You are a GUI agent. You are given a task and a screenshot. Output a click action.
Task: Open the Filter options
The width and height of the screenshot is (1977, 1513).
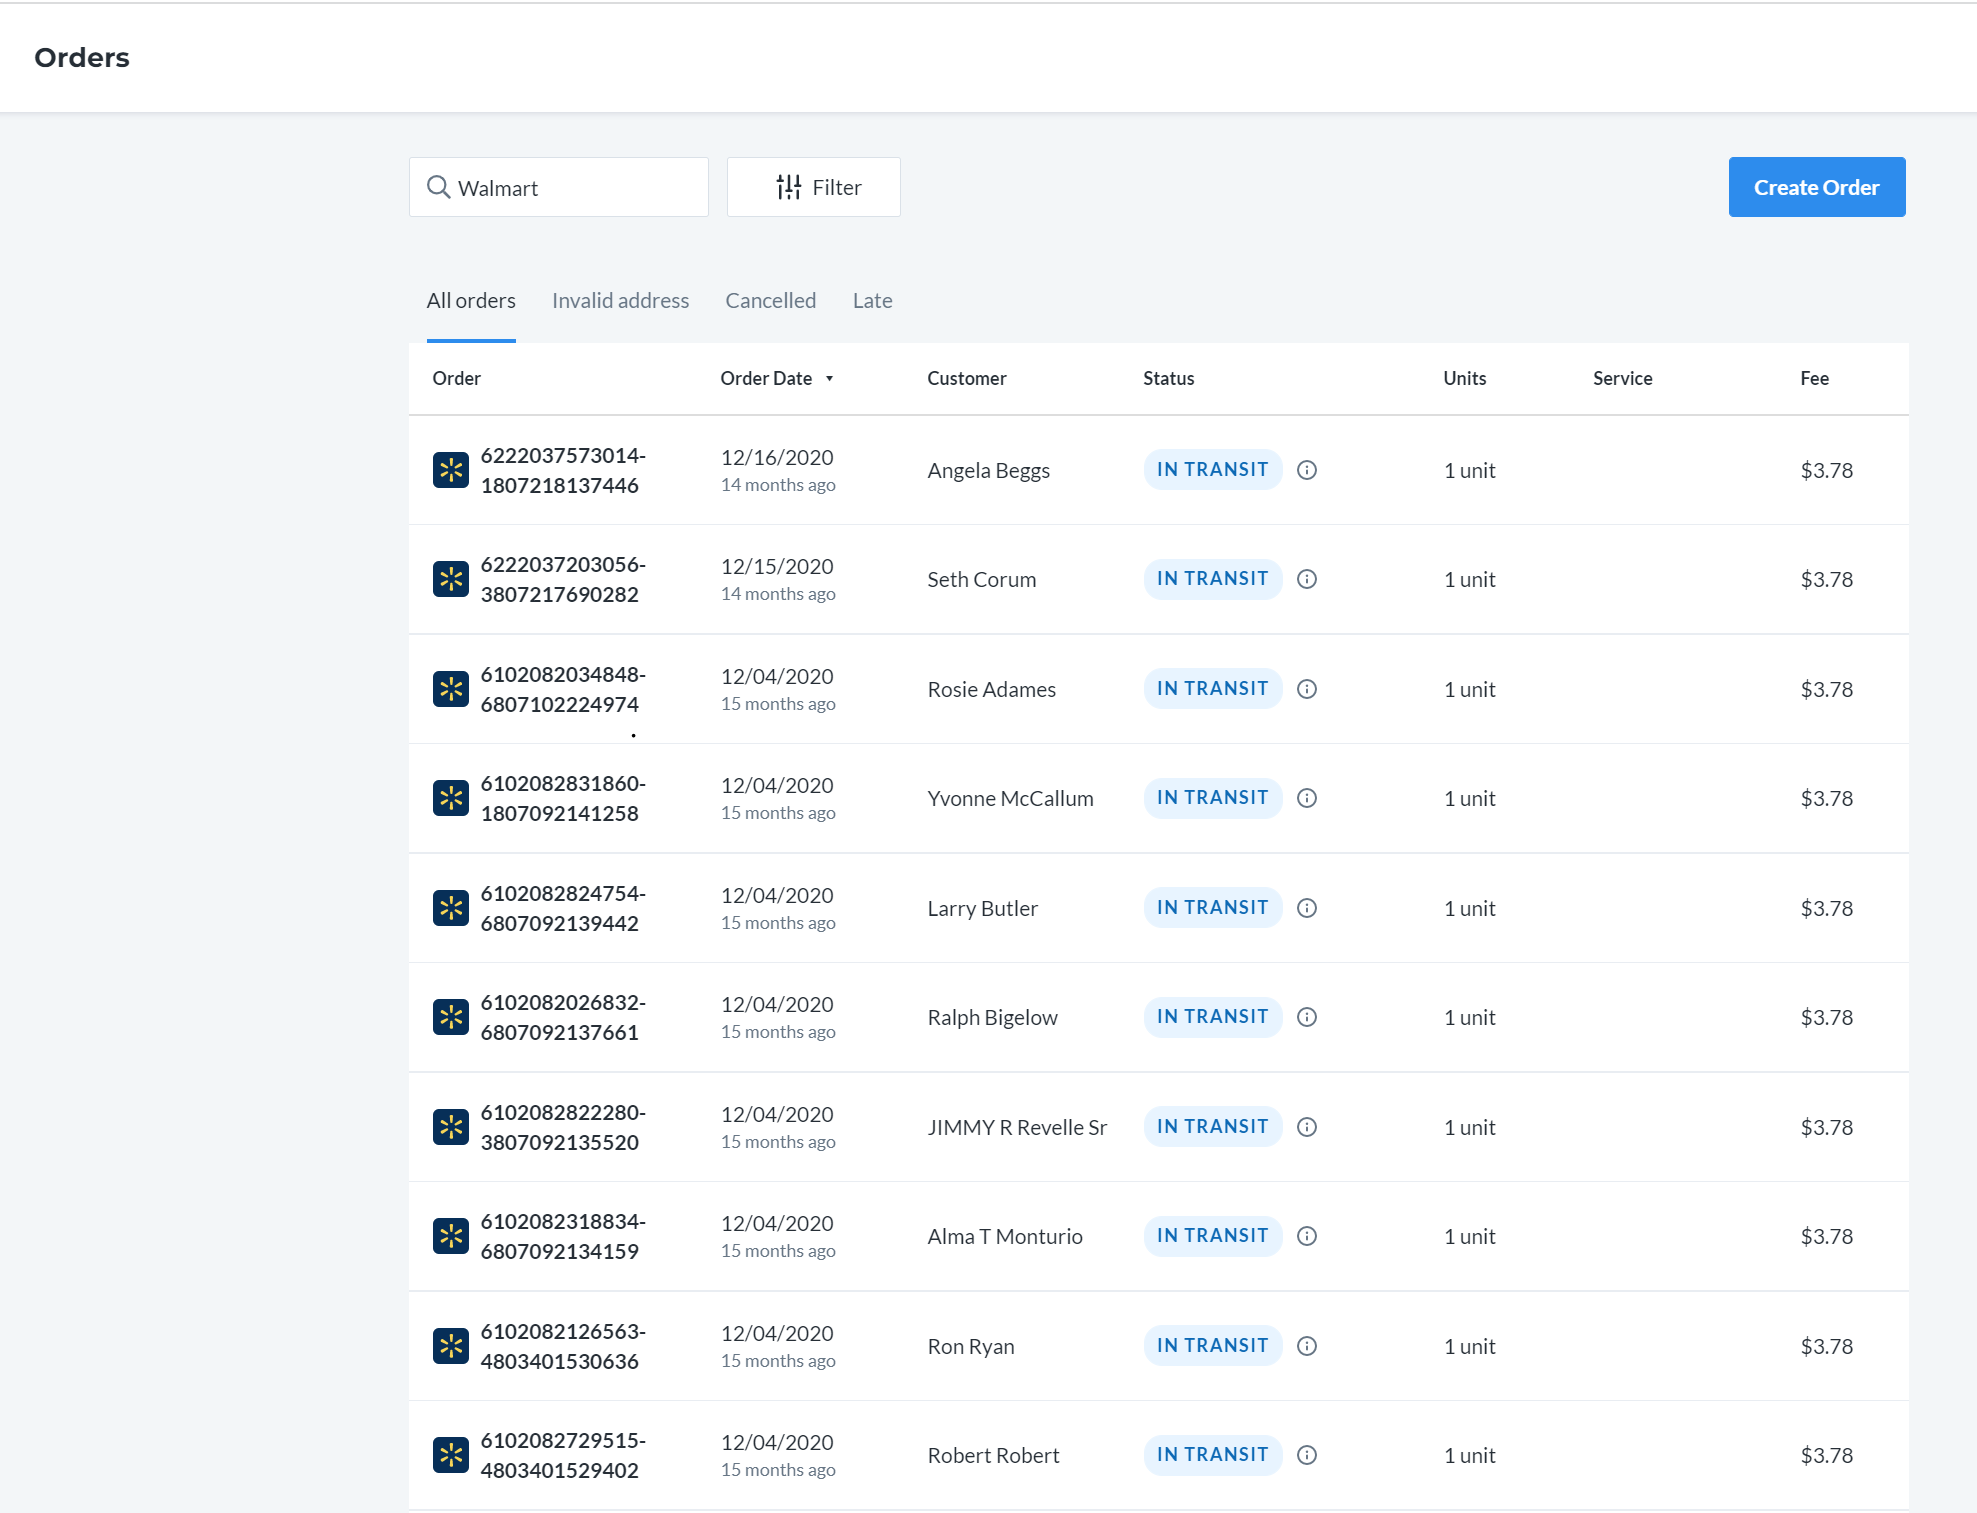pyautogui.click(x=814, y=187)
